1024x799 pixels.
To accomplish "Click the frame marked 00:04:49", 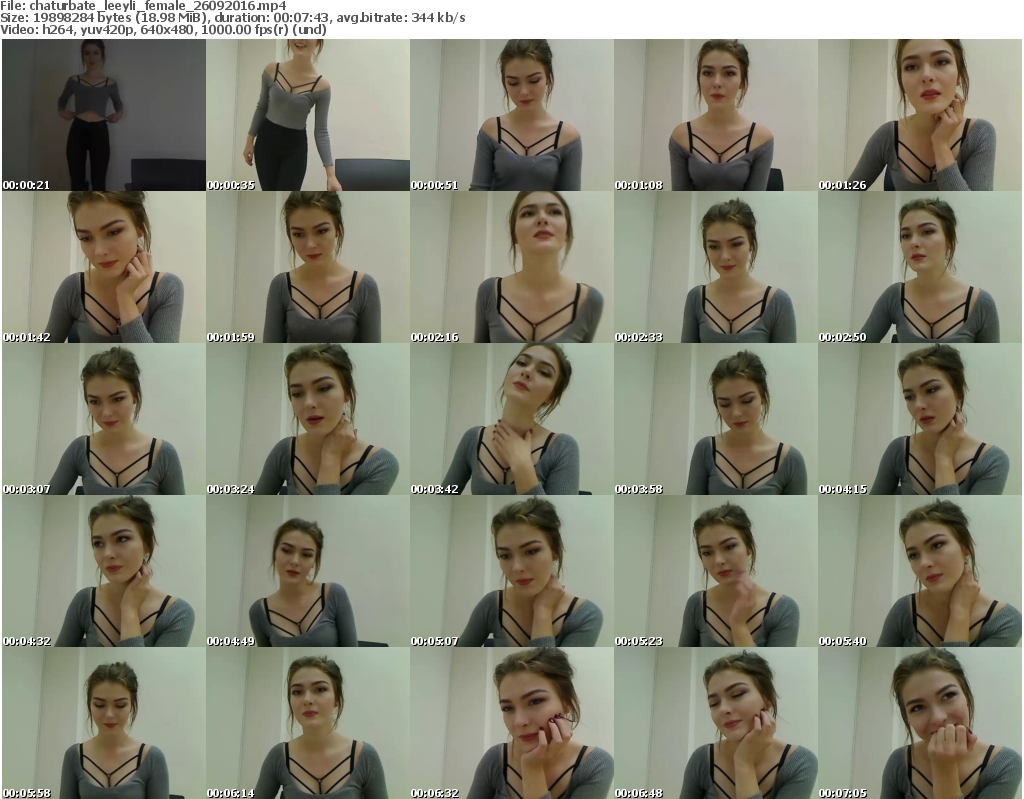I will tap(308, 571).
